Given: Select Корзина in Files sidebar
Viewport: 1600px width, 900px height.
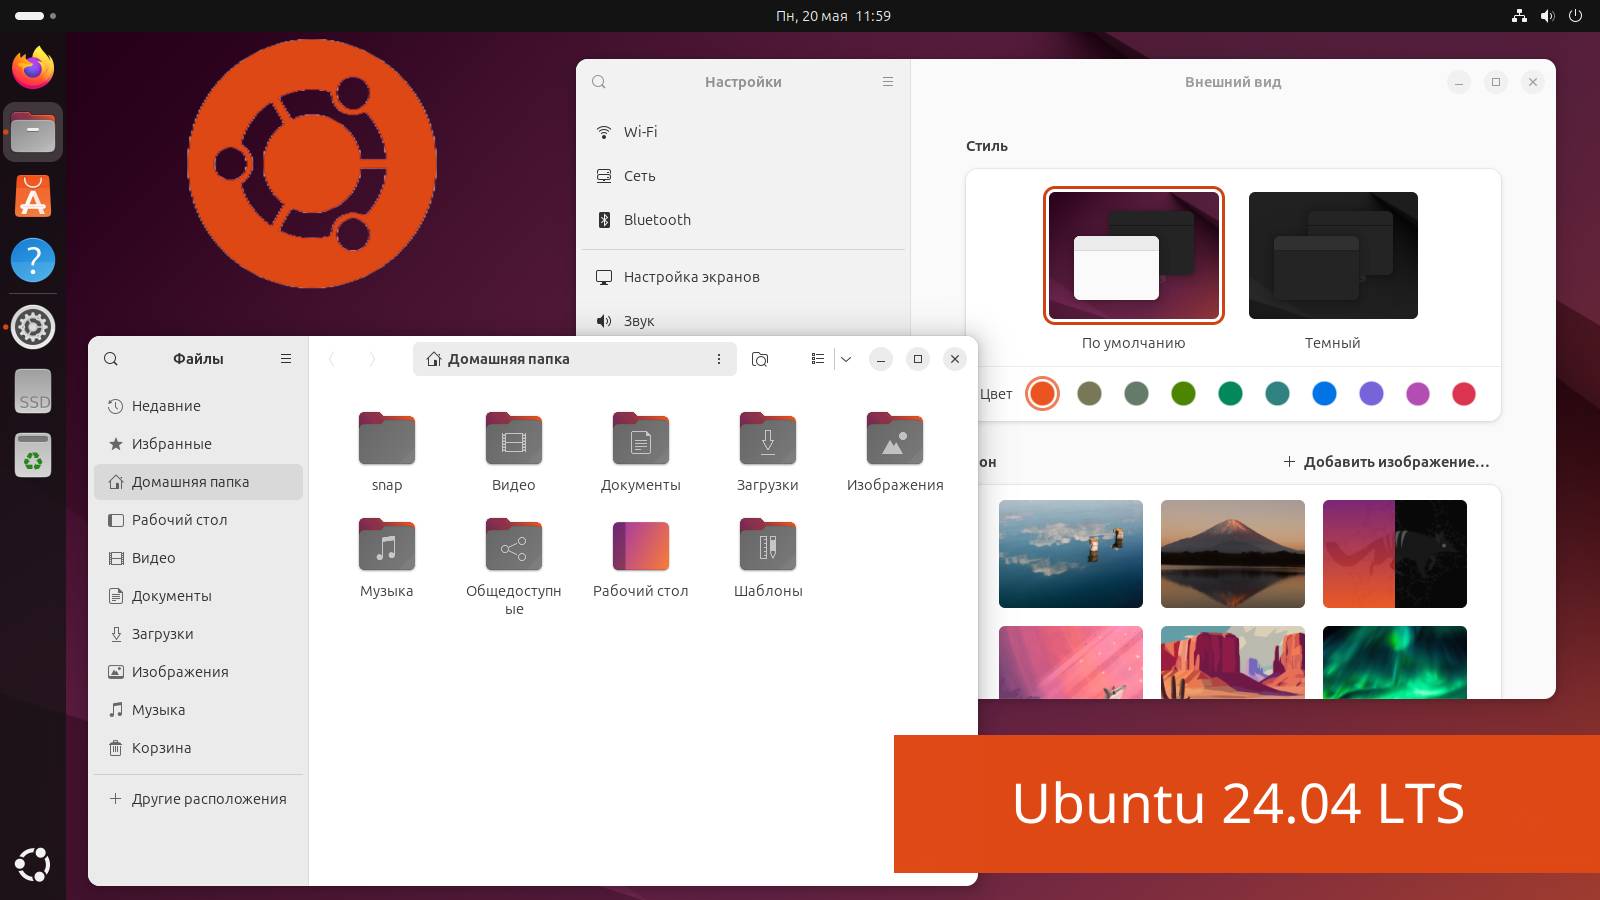Looking at the screenshot, I should coord(198,748).
